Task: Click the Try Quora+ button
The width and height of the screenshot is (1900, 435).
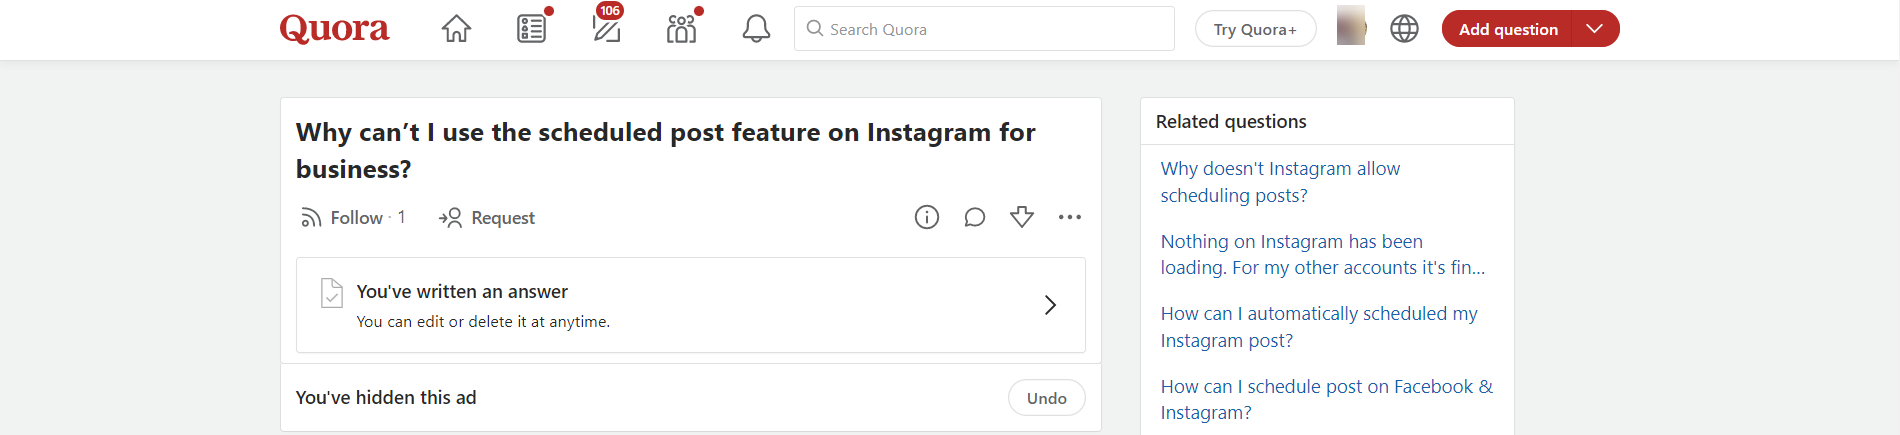Action: click(x=1255, y=29)
